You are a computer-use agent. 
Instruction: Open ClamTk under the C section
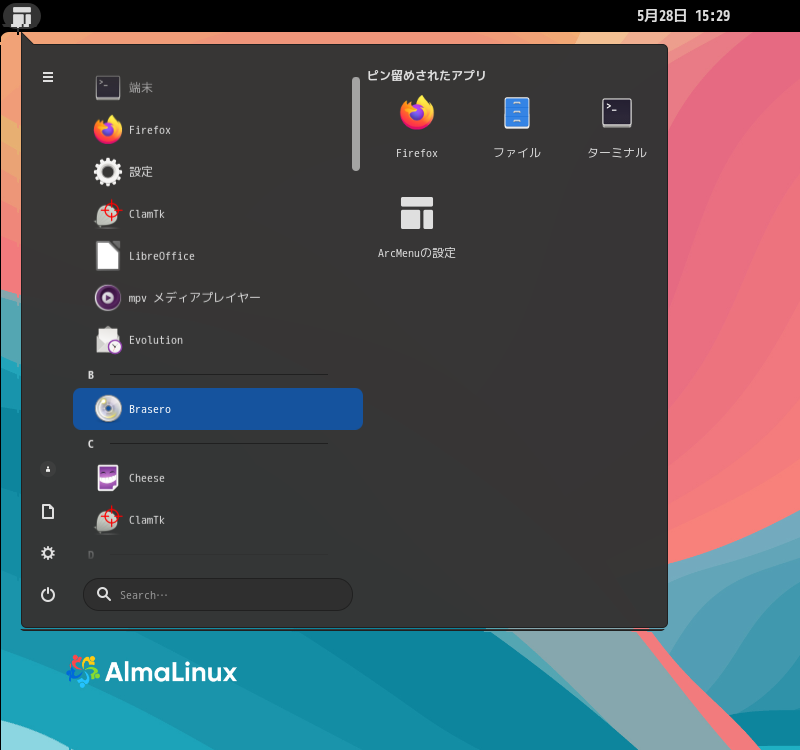218,520
